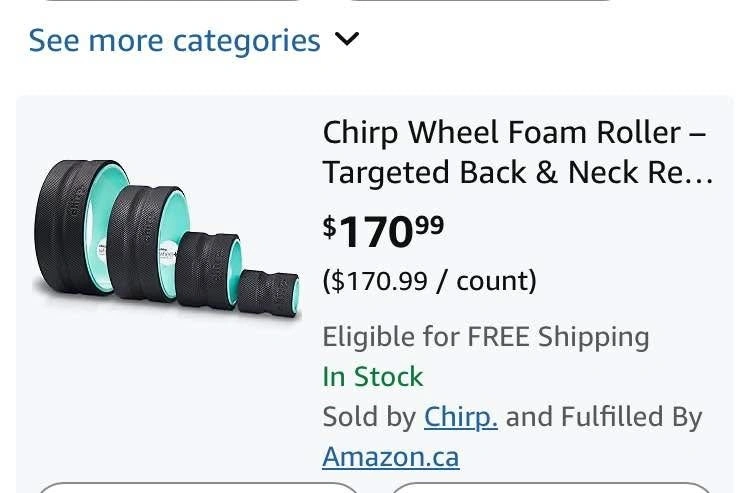Image resolution: width=750 pixels, height=493 pixels.
Task: Tap the Eligible for FREE Shipping text
Action: pyautogui.click(x=485, y=337)
